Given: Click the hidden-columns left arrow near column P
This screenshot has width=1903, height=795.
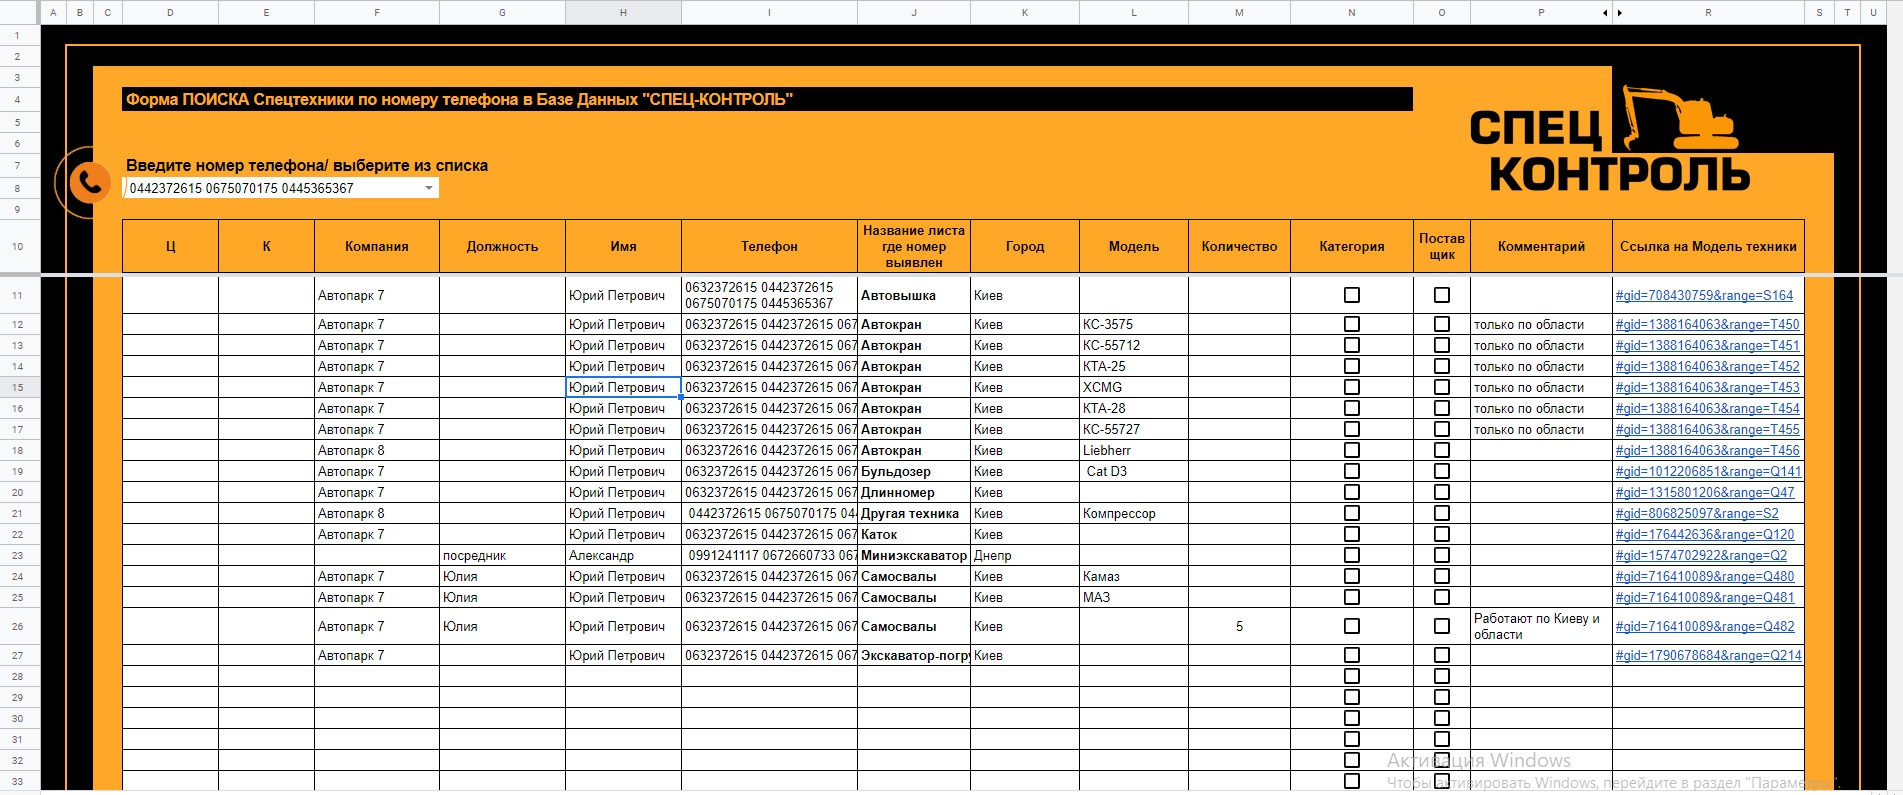Looking at the screenshot, I should pos(1605,13).
